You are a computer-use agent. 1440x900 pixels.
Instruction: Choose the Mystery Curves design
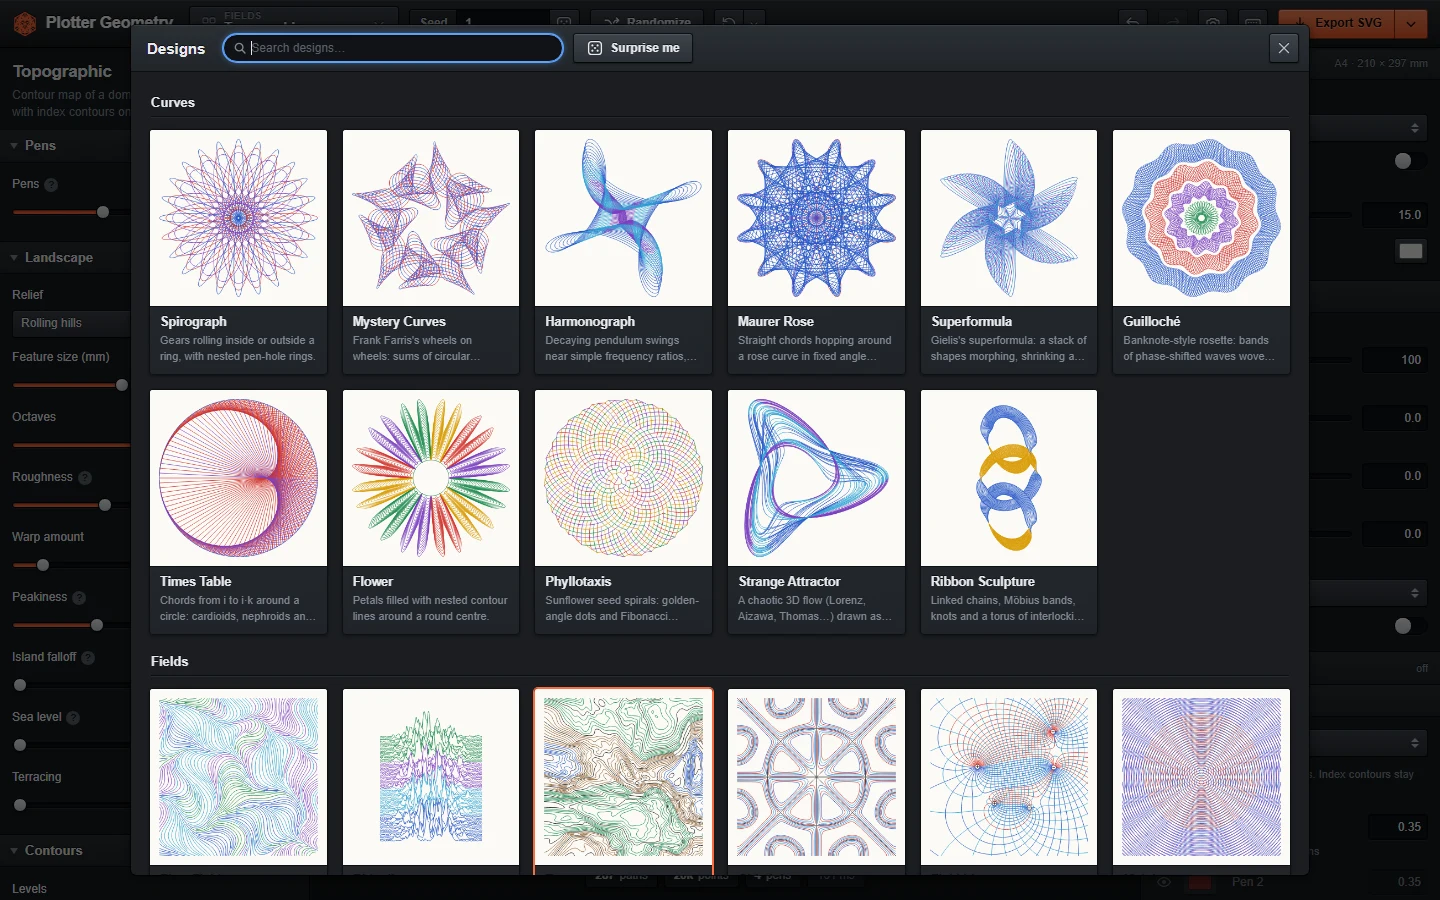click(x=431, y=252)
